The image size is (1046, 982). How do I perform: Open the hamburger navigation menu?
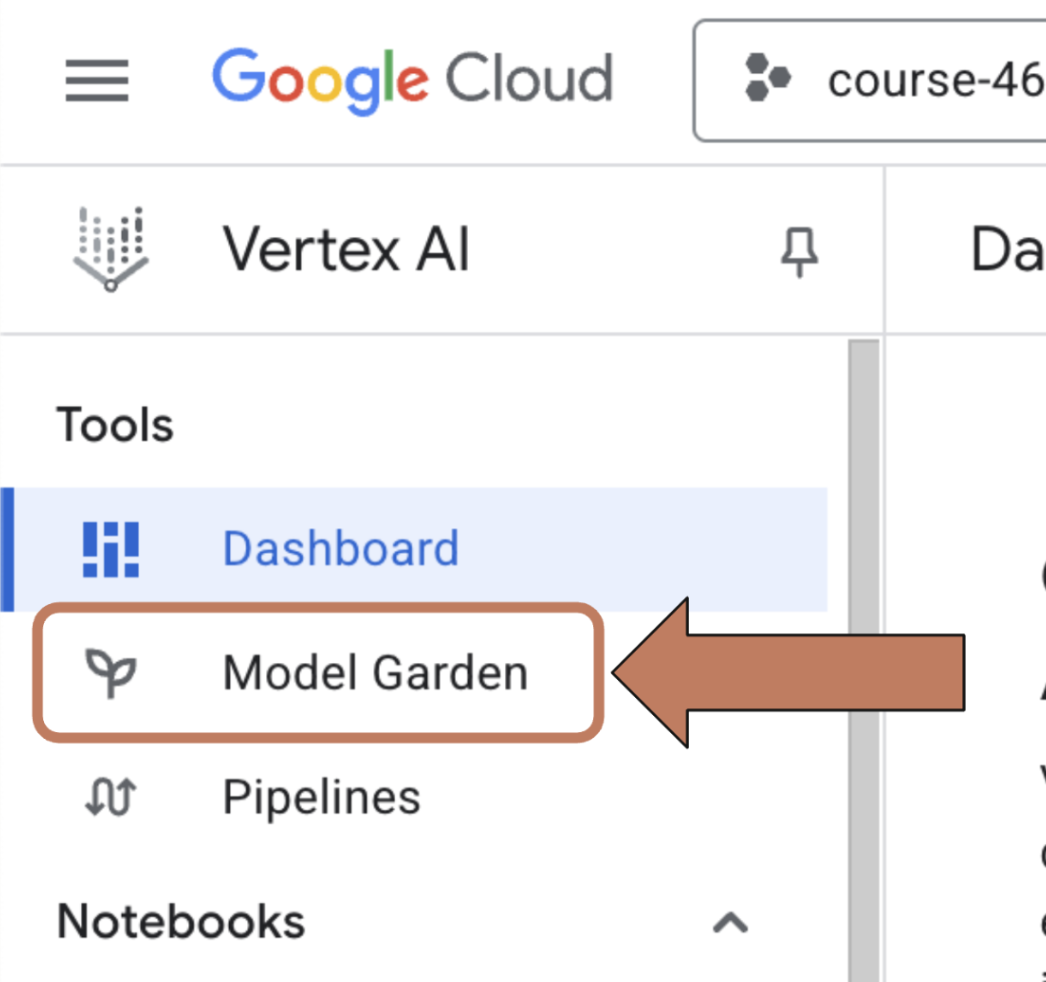[97, 80]
